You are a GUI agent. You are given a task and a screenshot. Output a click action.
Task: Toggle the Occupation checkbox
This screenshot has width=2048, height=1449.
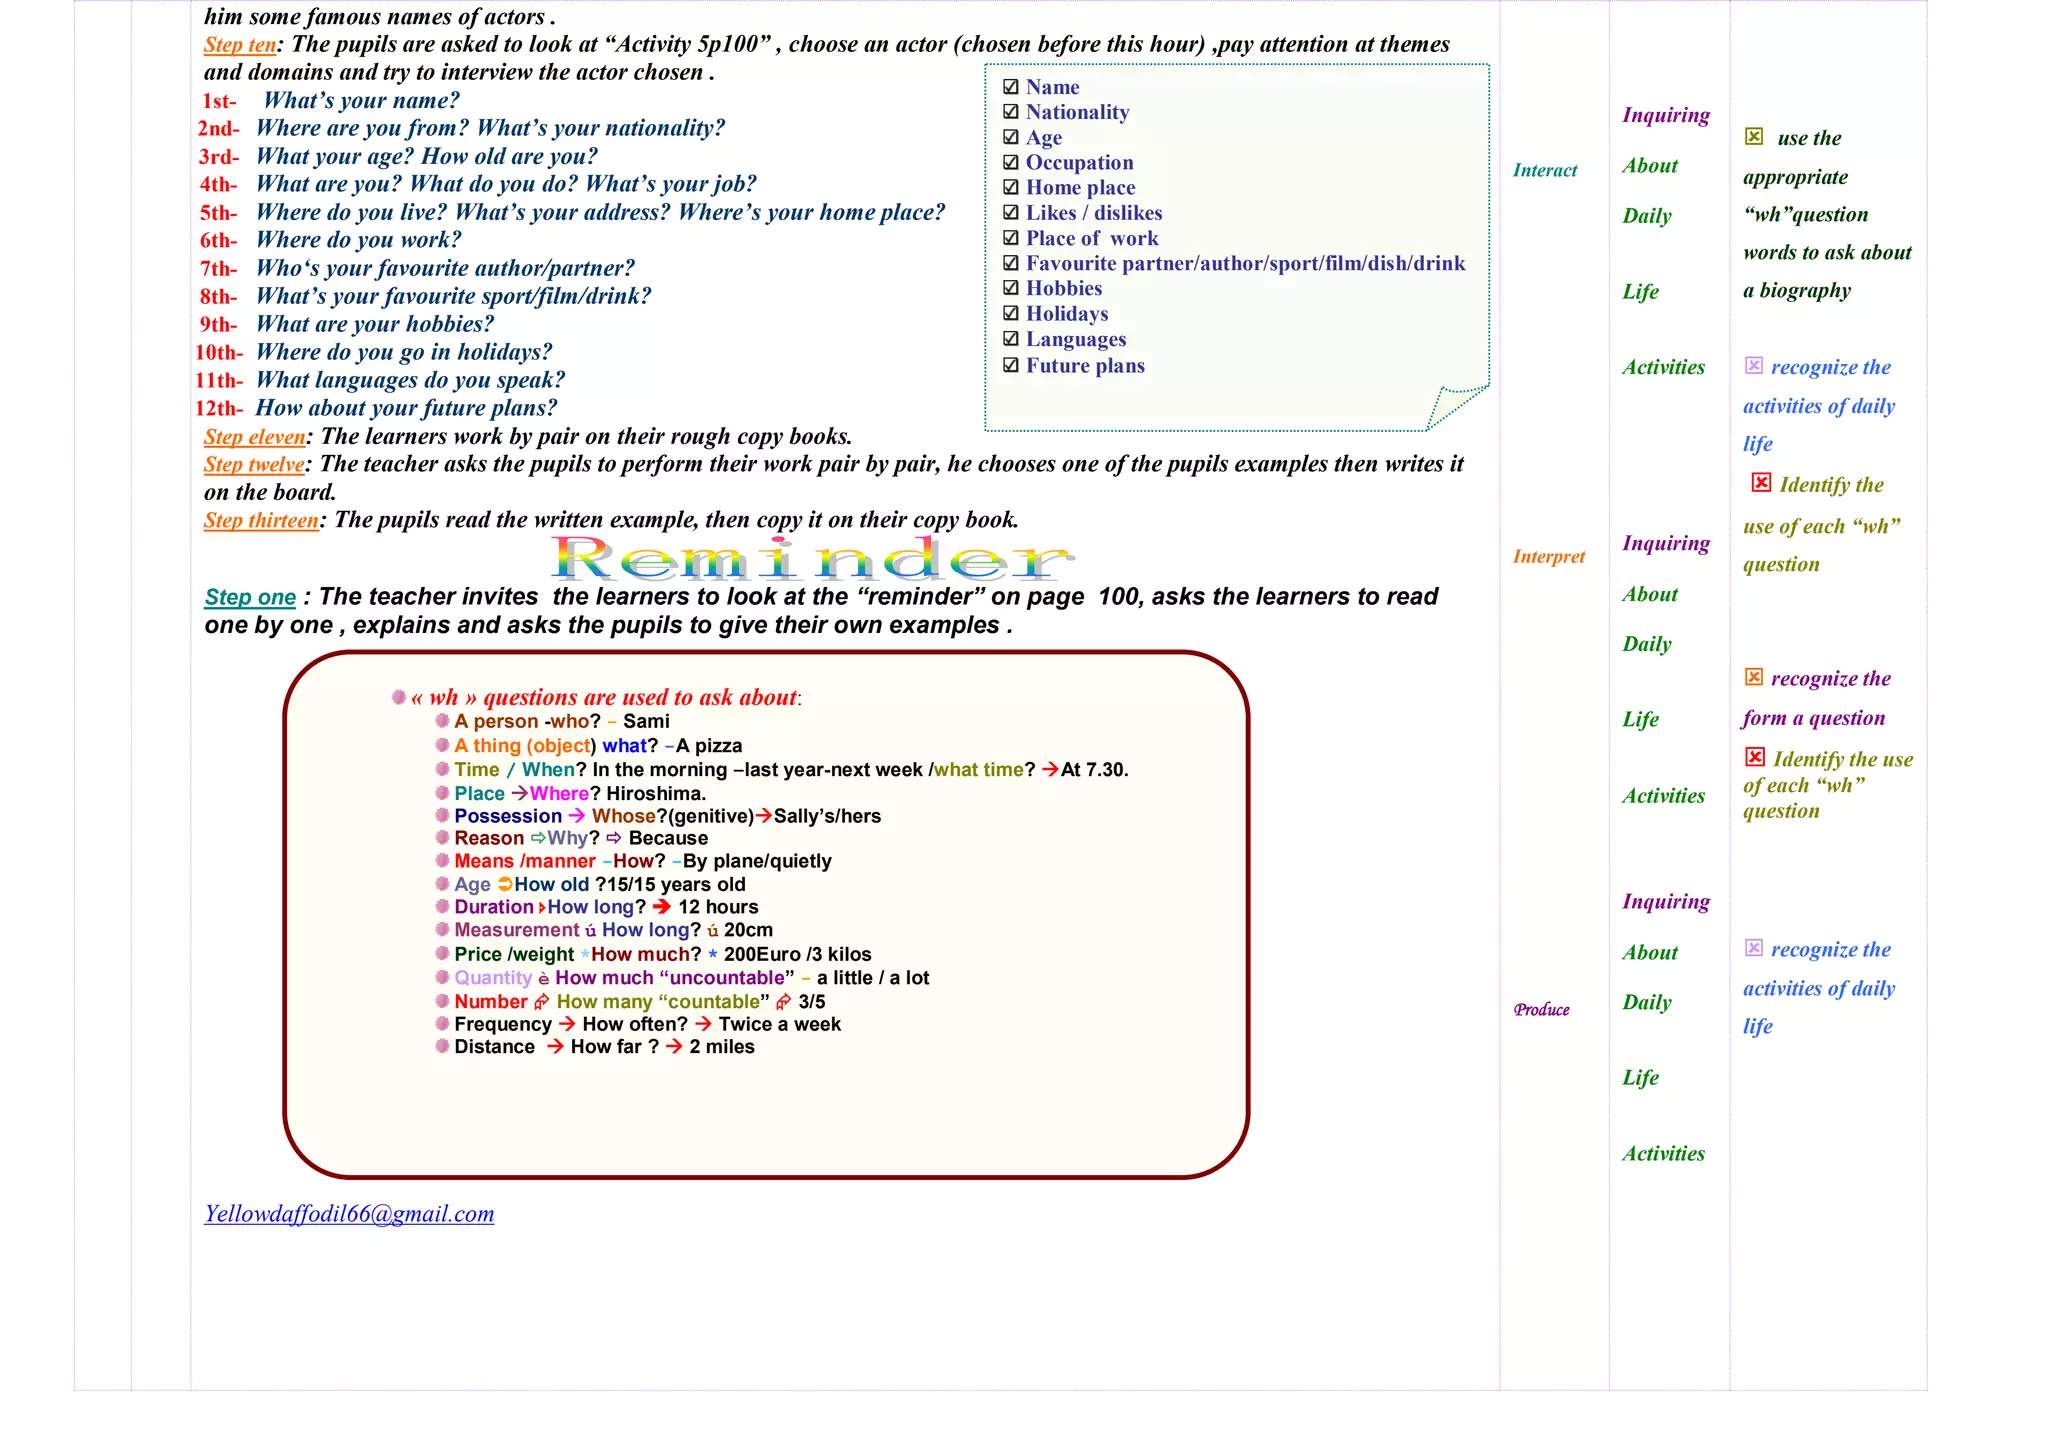(1010, 162)
